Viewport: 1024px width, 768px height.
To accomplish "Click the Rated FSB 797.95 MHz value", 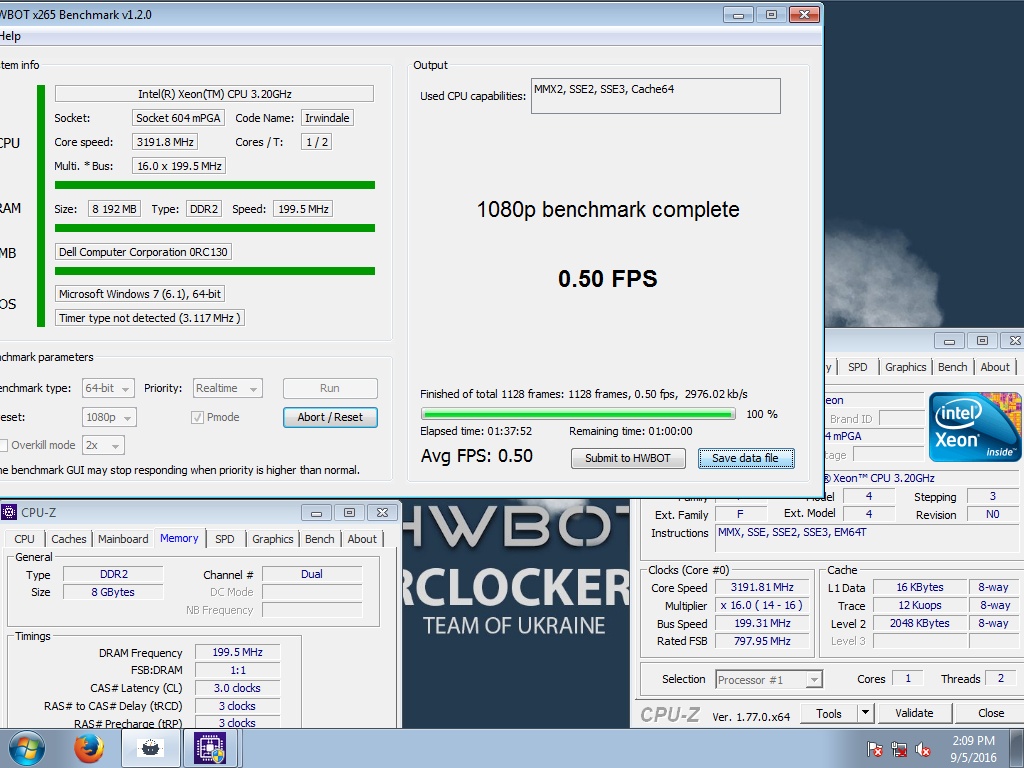I will (762, 641).
